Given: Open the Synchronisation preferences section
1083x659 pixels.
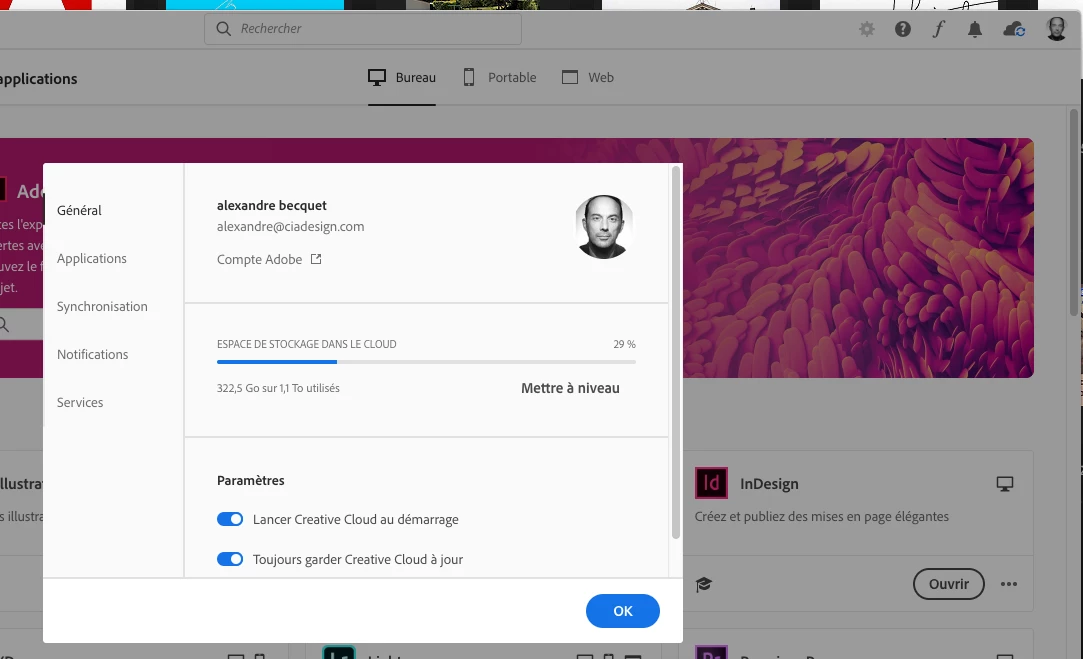Looking at the screenshot, I should pos(102,307).
